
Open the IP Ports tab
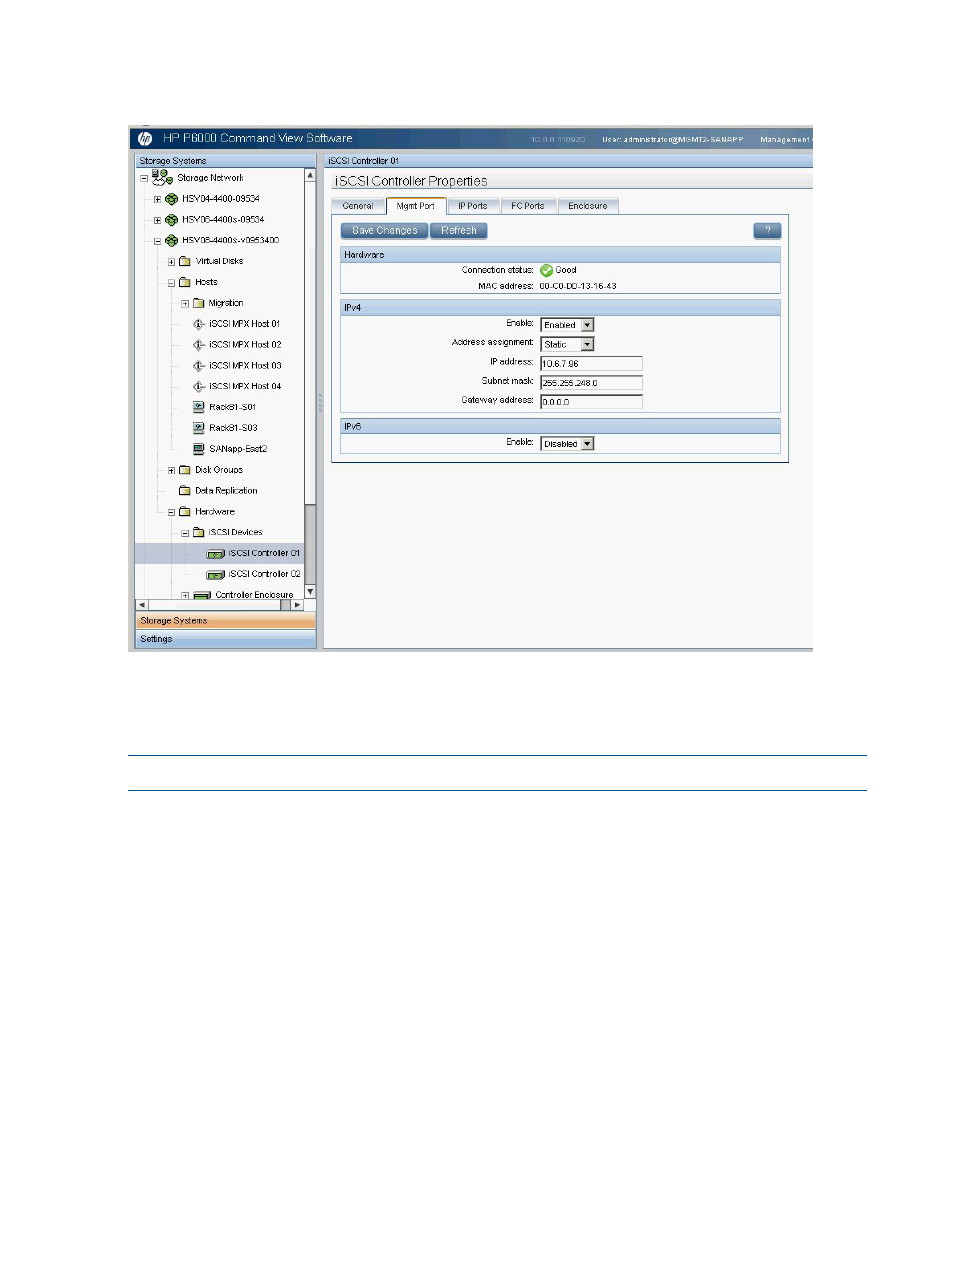[473, 206]
